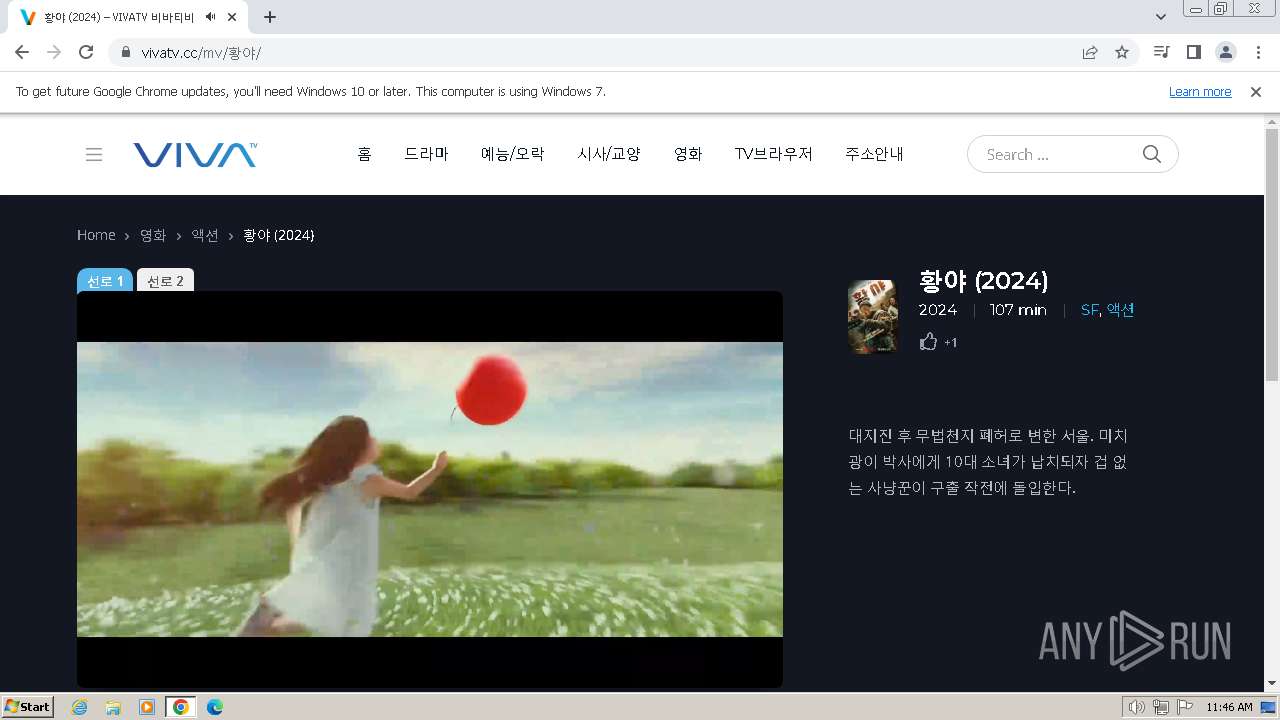The width and height of the screenshot is (1280, 720).
Task: Switch to the 선로 2 tab
Action: pyautogui.click(x=165, y=280)
